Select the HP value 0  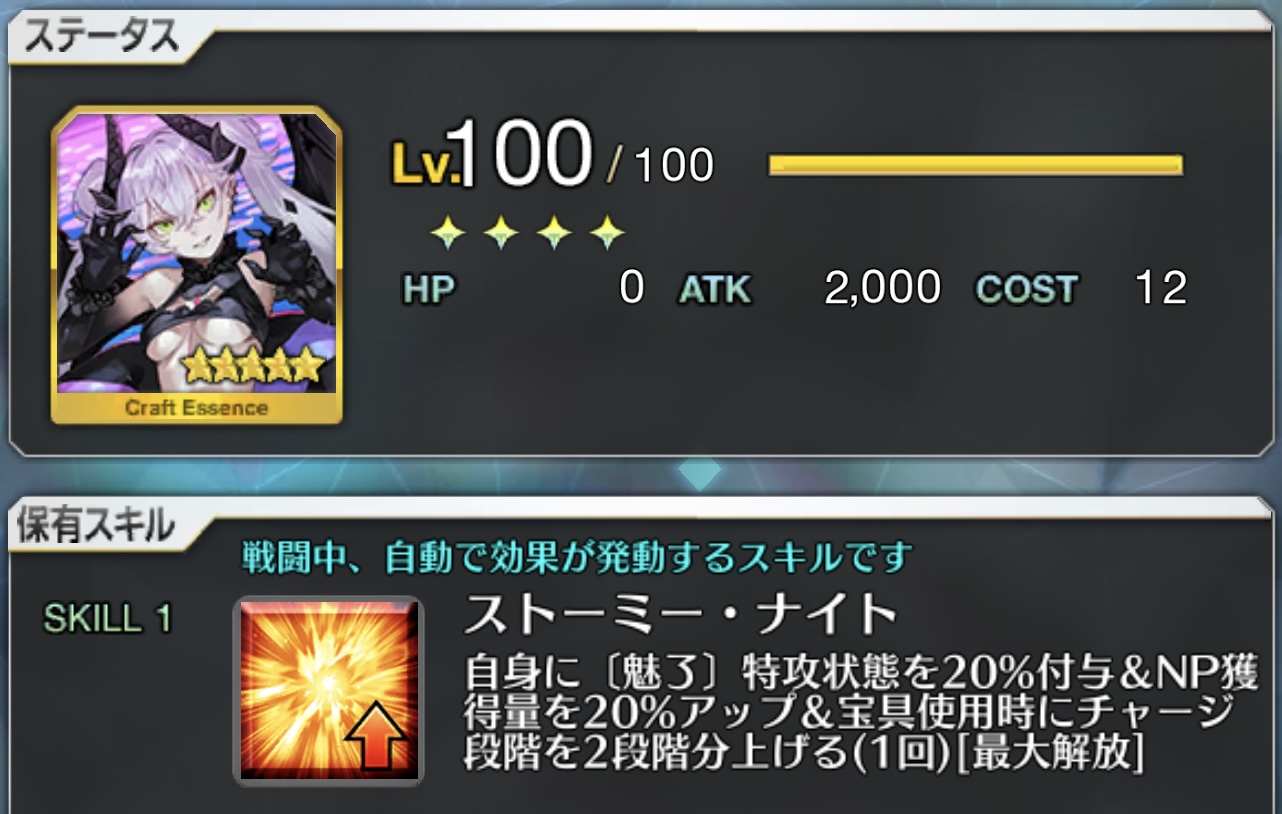(x=631, y=288)
